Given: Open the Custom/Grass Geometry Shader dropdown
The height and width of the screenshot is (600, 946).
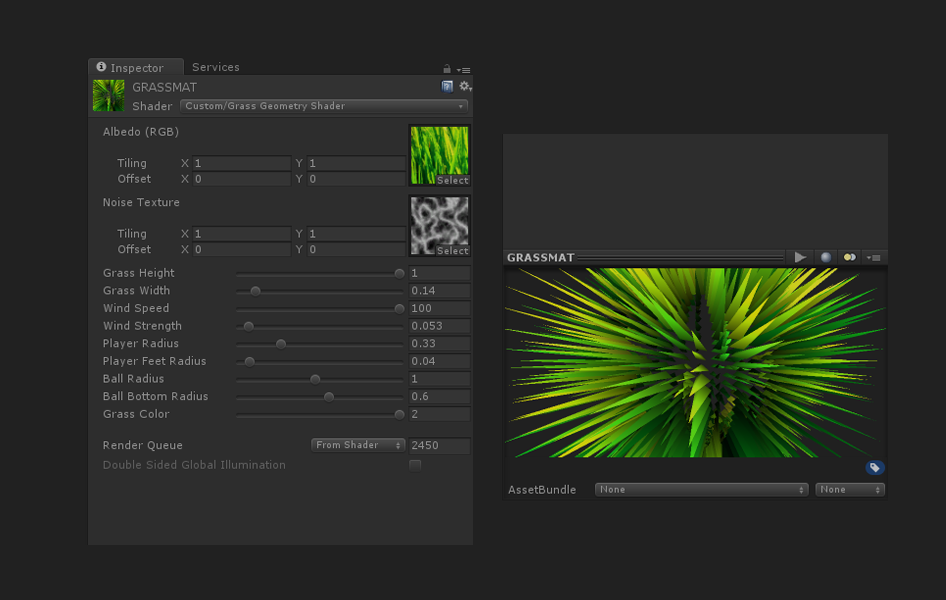Looking at the screenshot, I should coord(324,106).
